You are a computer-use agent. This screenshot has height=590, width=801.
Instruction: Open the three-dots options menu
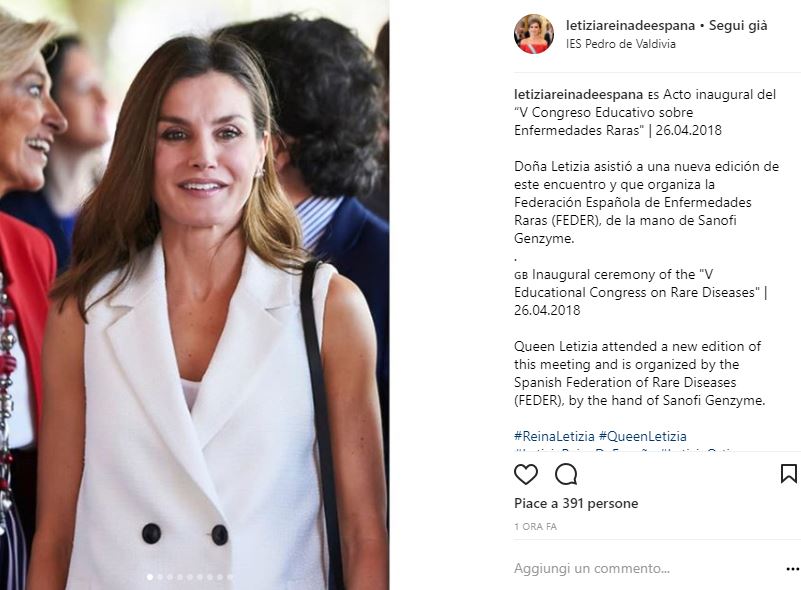pyautogui.click(x=793, y=569)
